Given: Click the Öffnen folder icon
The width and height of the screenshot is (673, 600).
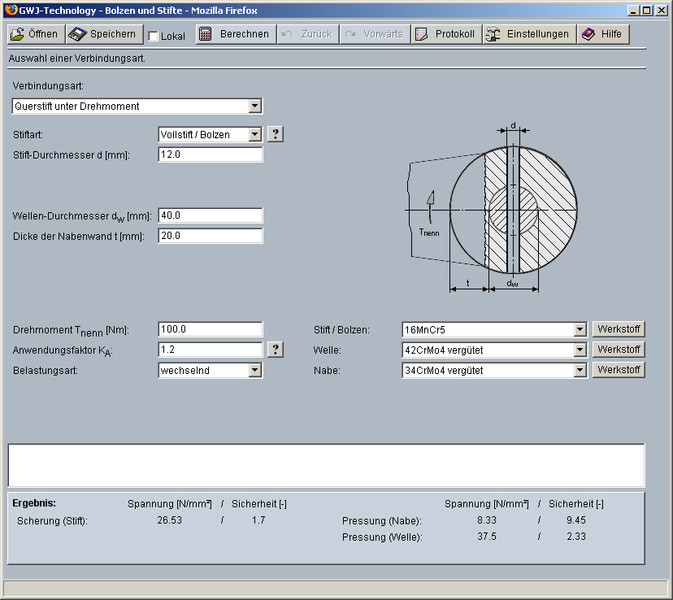Looking at the screenshot, I should pos(18,34).
